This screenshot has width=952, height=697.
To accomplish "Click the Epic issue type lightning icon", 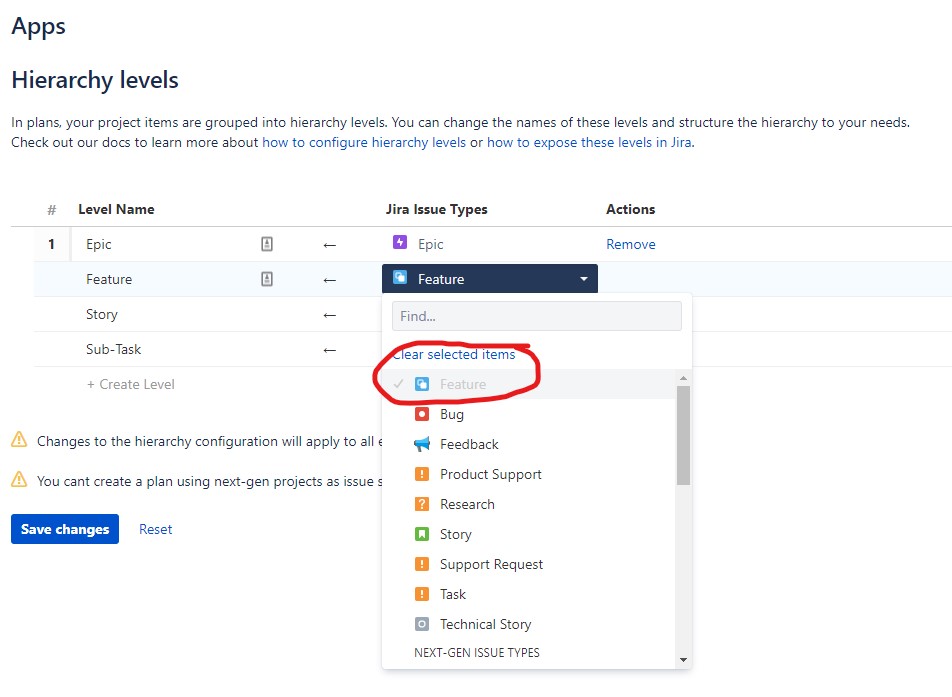I will [400, 243].
